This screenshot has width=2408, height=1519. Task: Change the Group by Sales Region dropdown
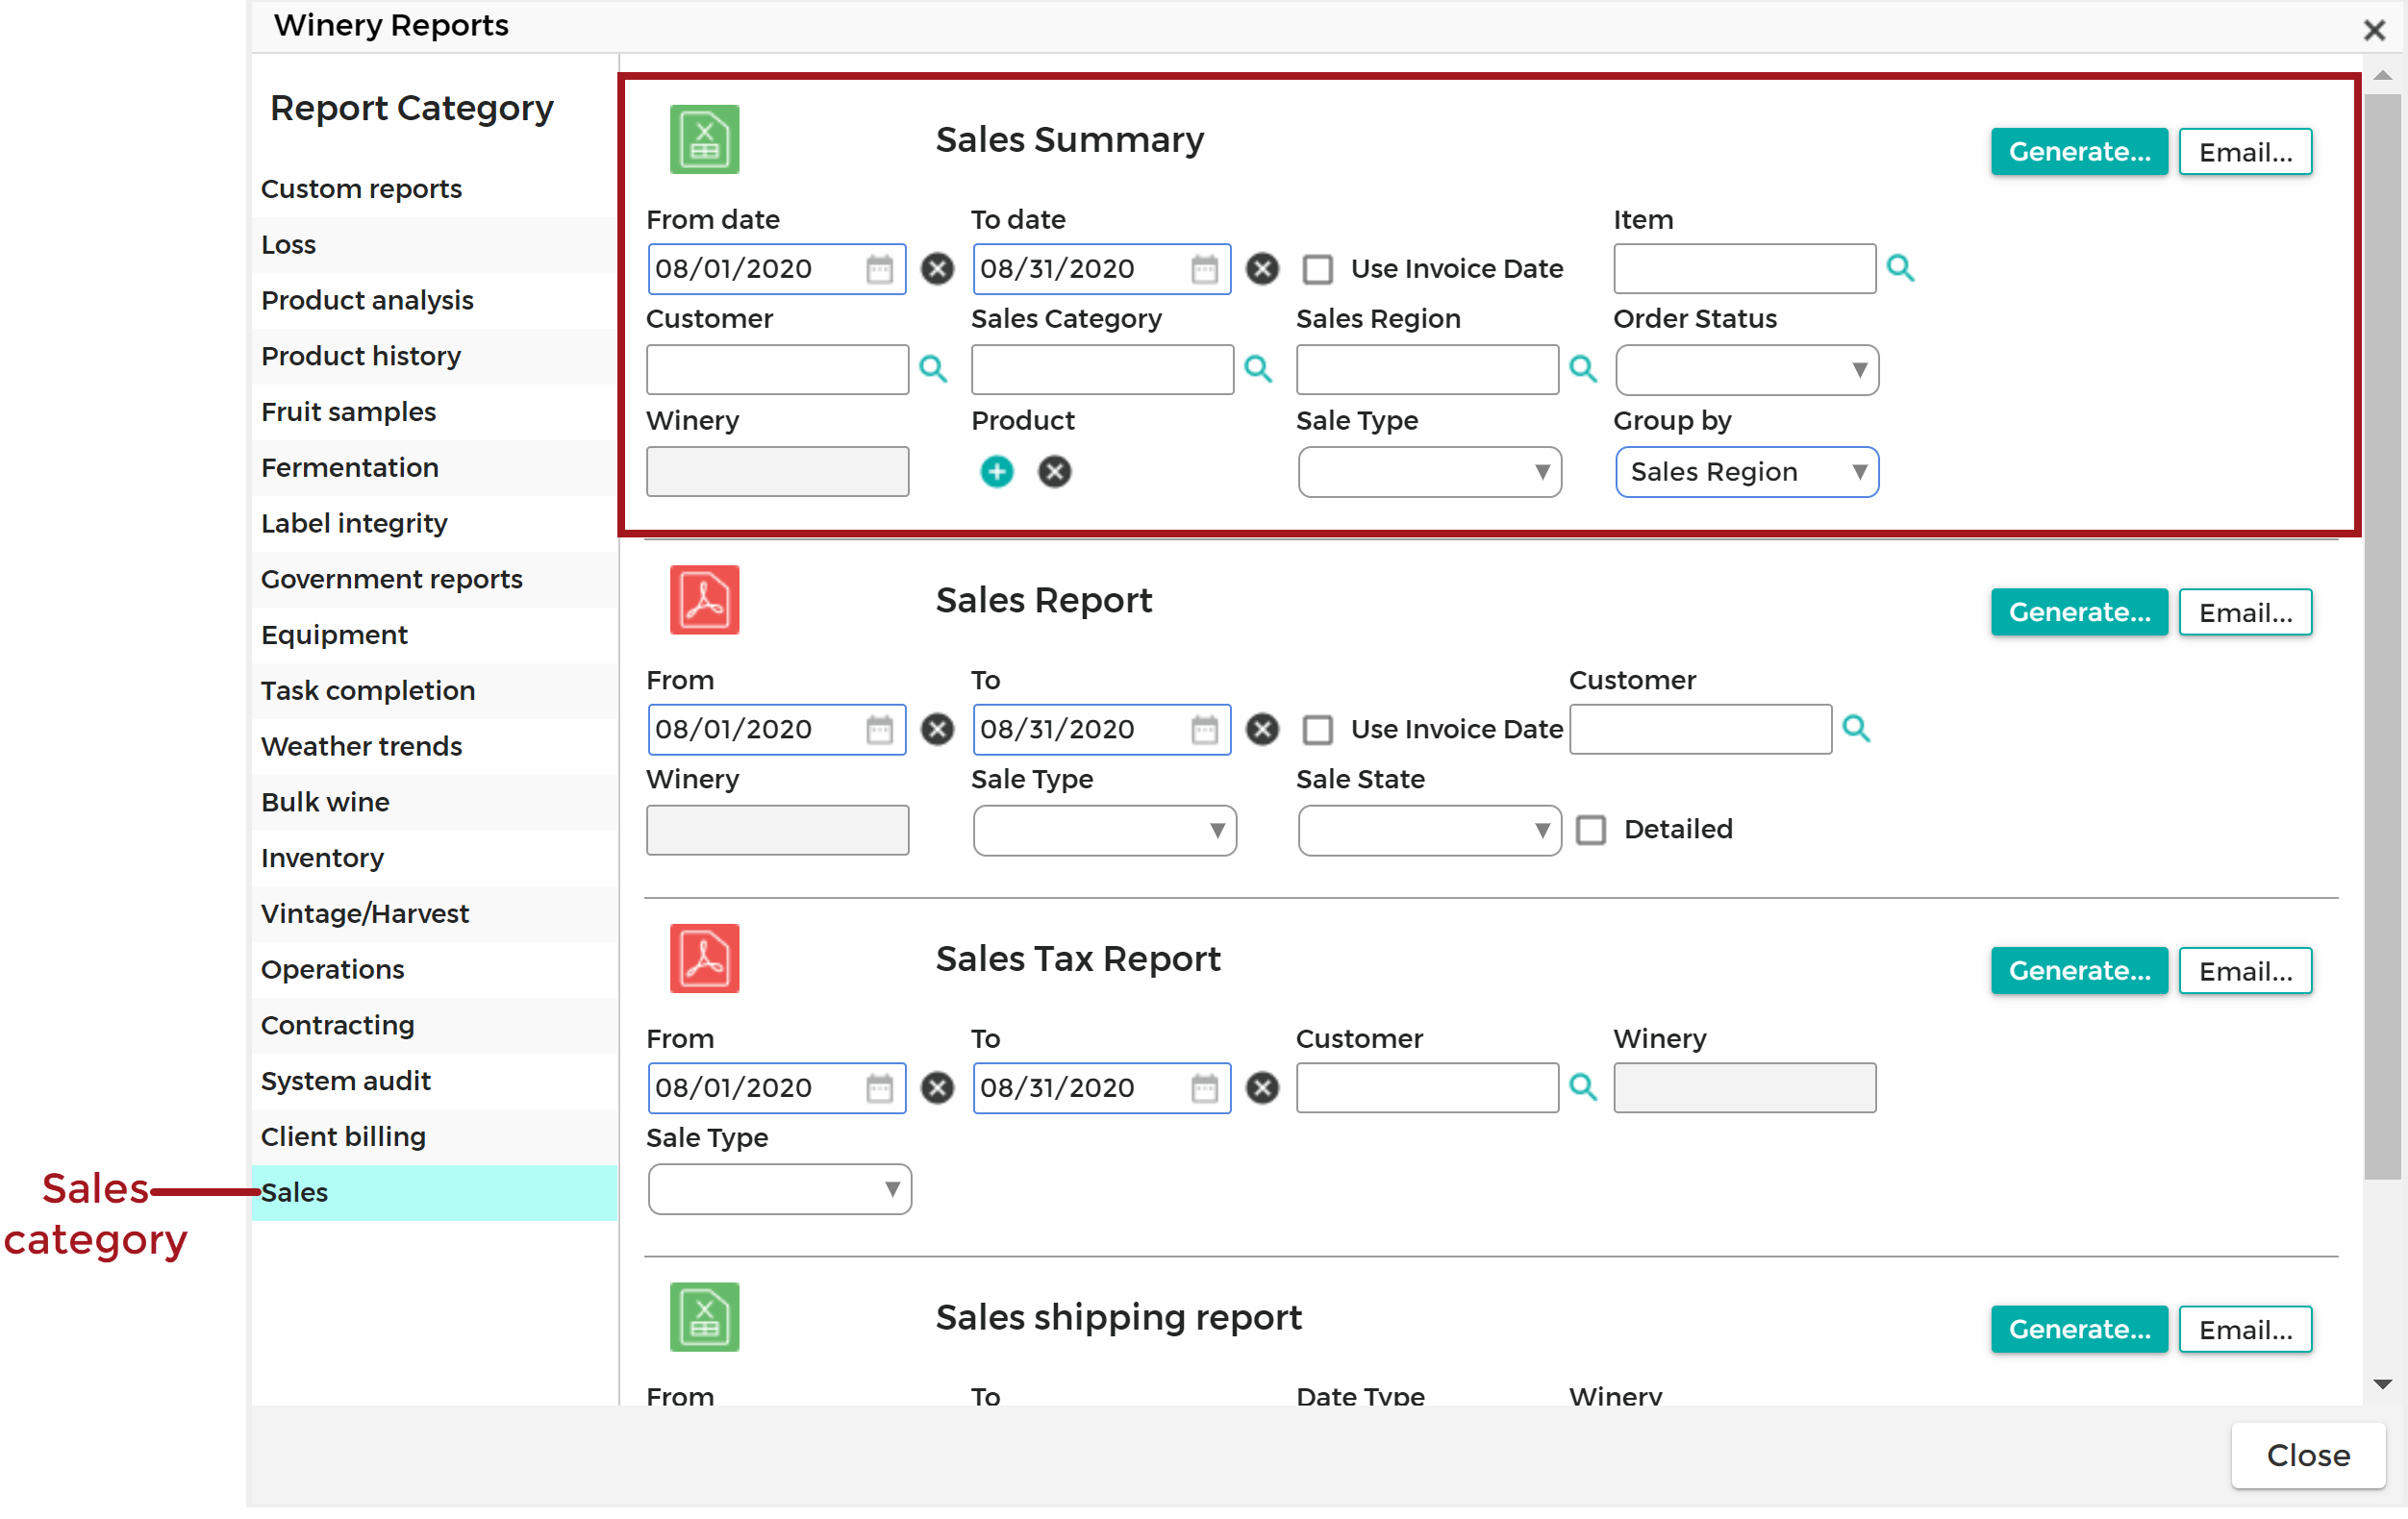click(1746, 471)
